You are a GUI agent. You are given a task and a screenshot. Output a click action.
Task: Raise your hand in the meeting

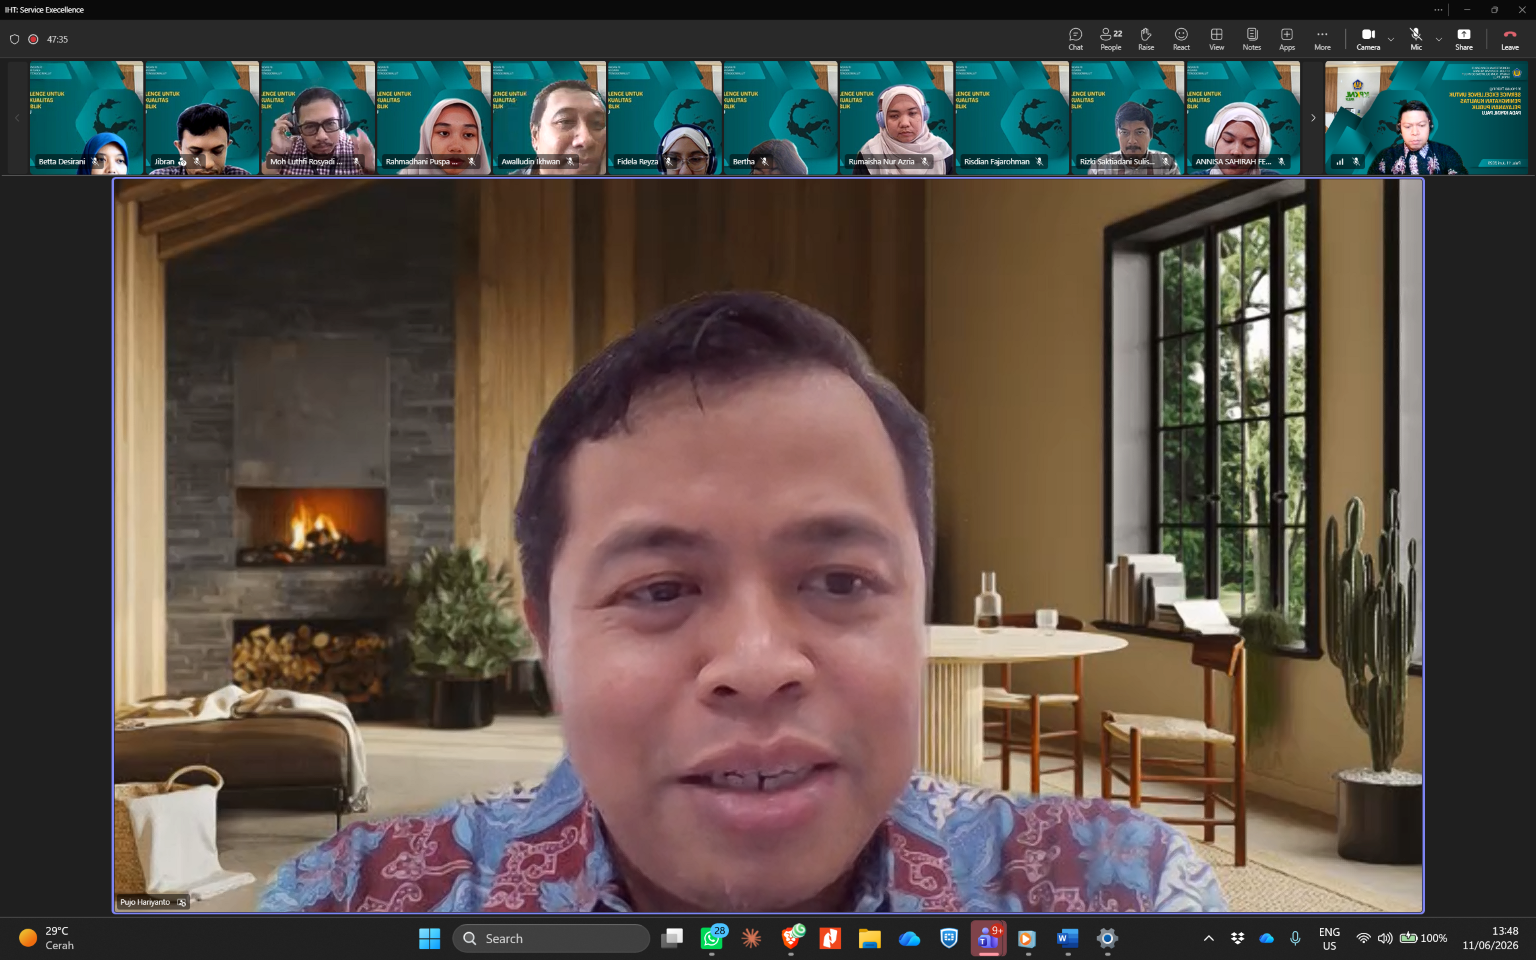pos(1146,39)
